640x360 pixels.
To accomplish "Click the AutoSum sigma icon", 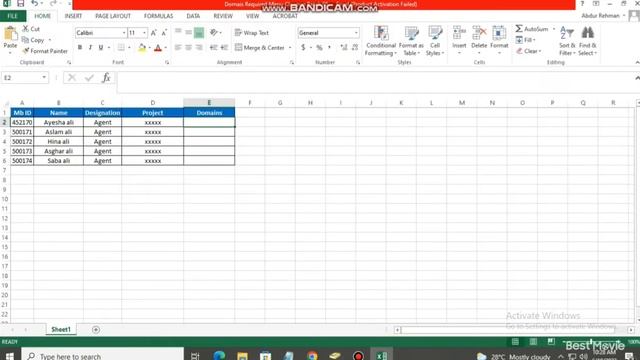I will tap(519, 29).
